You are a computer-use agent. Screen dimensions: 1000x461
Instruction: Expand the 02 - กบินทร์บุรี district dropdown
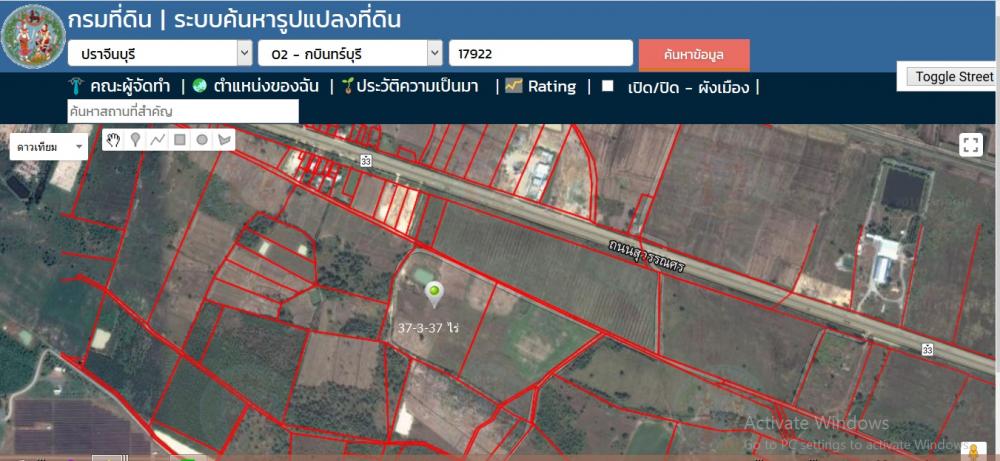click(350, 53)
